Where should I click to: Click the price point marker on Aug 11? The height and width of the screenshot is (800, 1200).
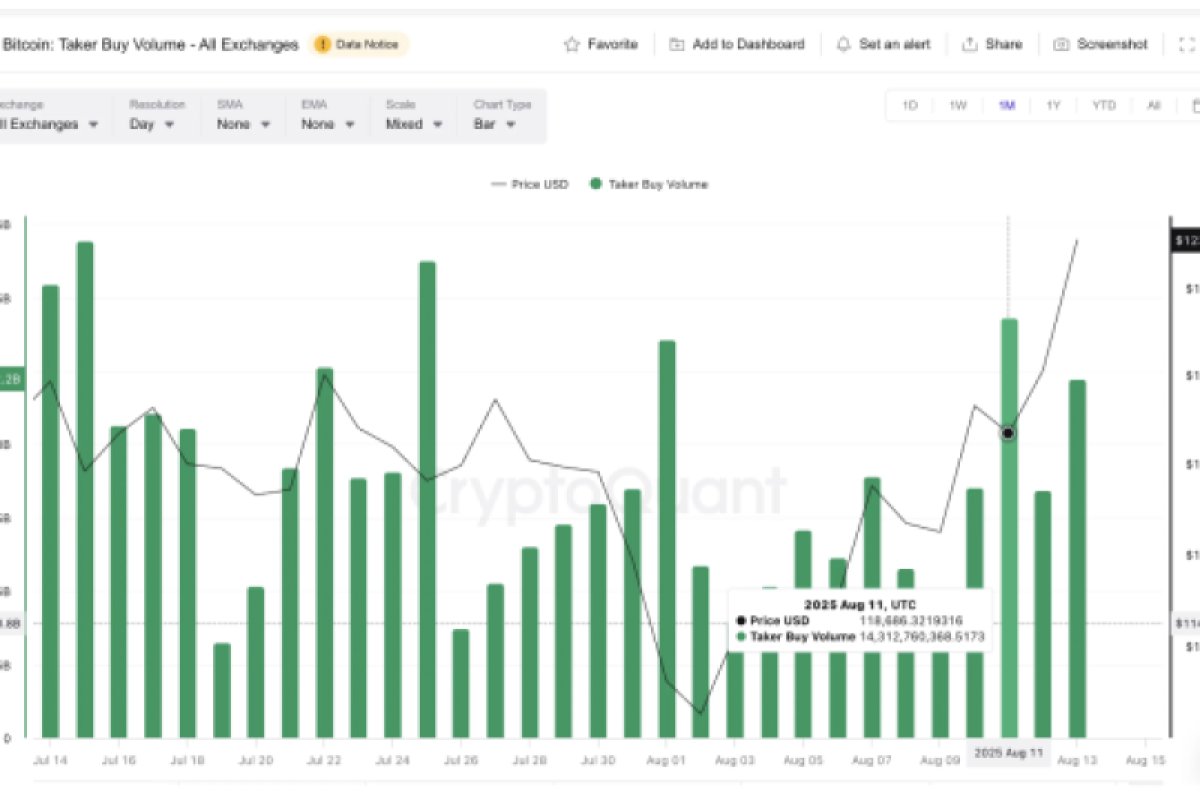click(1008, 433)
